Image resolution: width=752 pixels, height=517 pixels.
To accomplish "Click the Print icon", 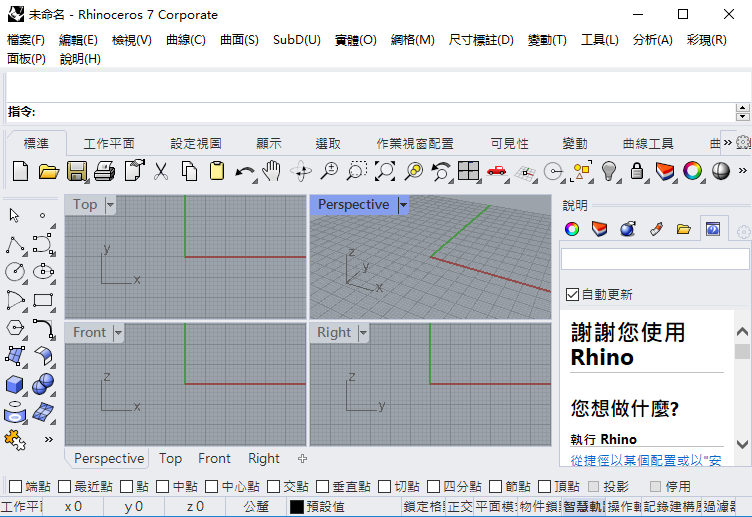I will (105, 171).
